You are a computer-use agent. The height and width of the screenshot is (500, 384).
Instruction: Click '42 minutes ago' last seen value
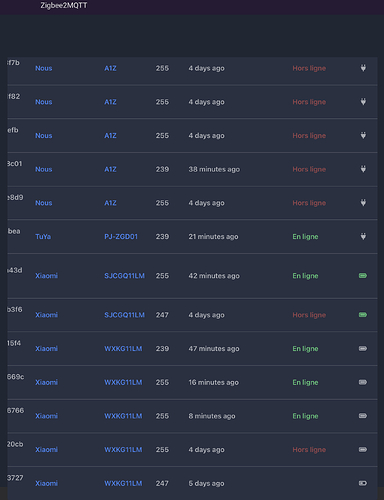214,276
